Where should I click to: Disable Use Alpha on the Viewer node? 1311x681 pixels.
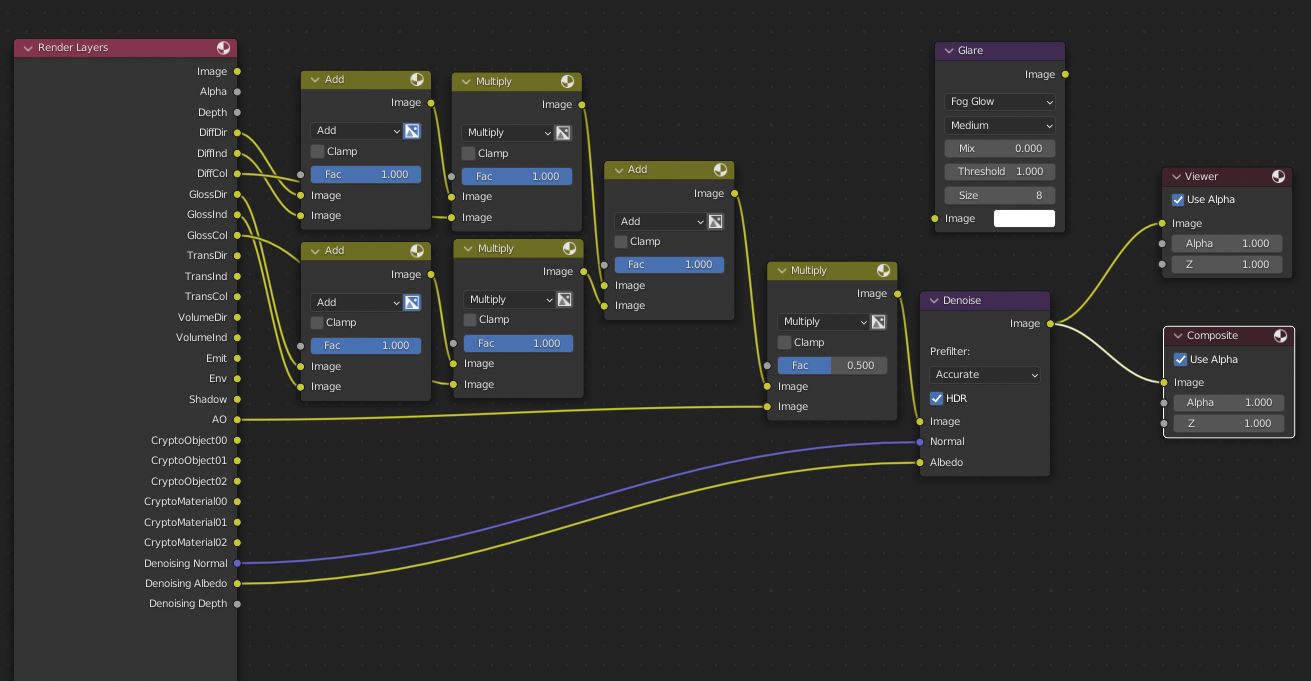point(1178,200)
